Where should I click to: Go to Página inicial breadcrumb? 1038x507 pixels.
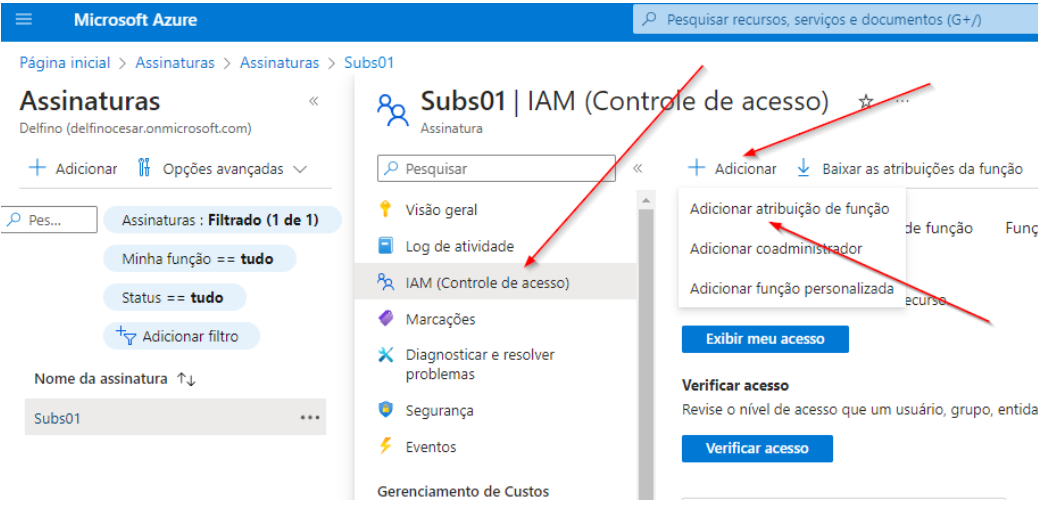click(x=65, y=63)
